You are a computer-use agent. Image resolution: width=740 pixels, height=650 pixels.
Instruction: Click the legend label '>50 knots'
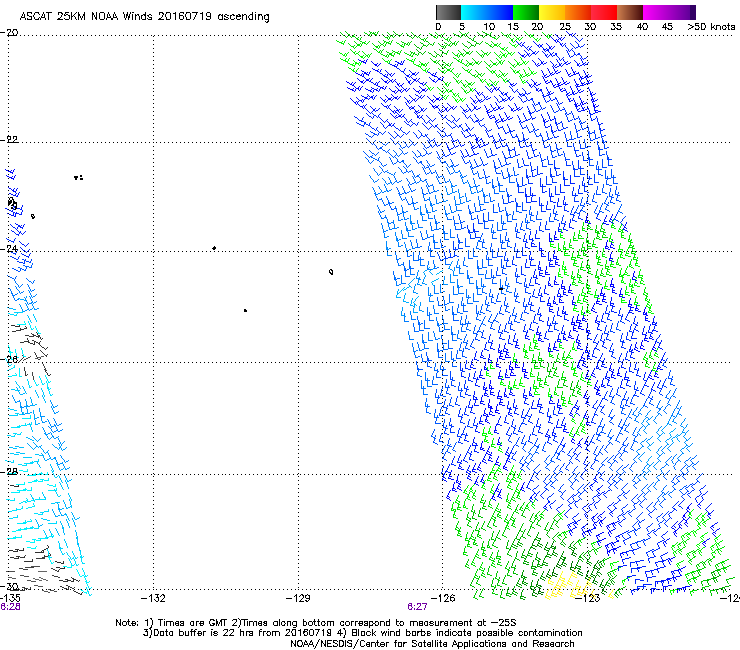711,27
